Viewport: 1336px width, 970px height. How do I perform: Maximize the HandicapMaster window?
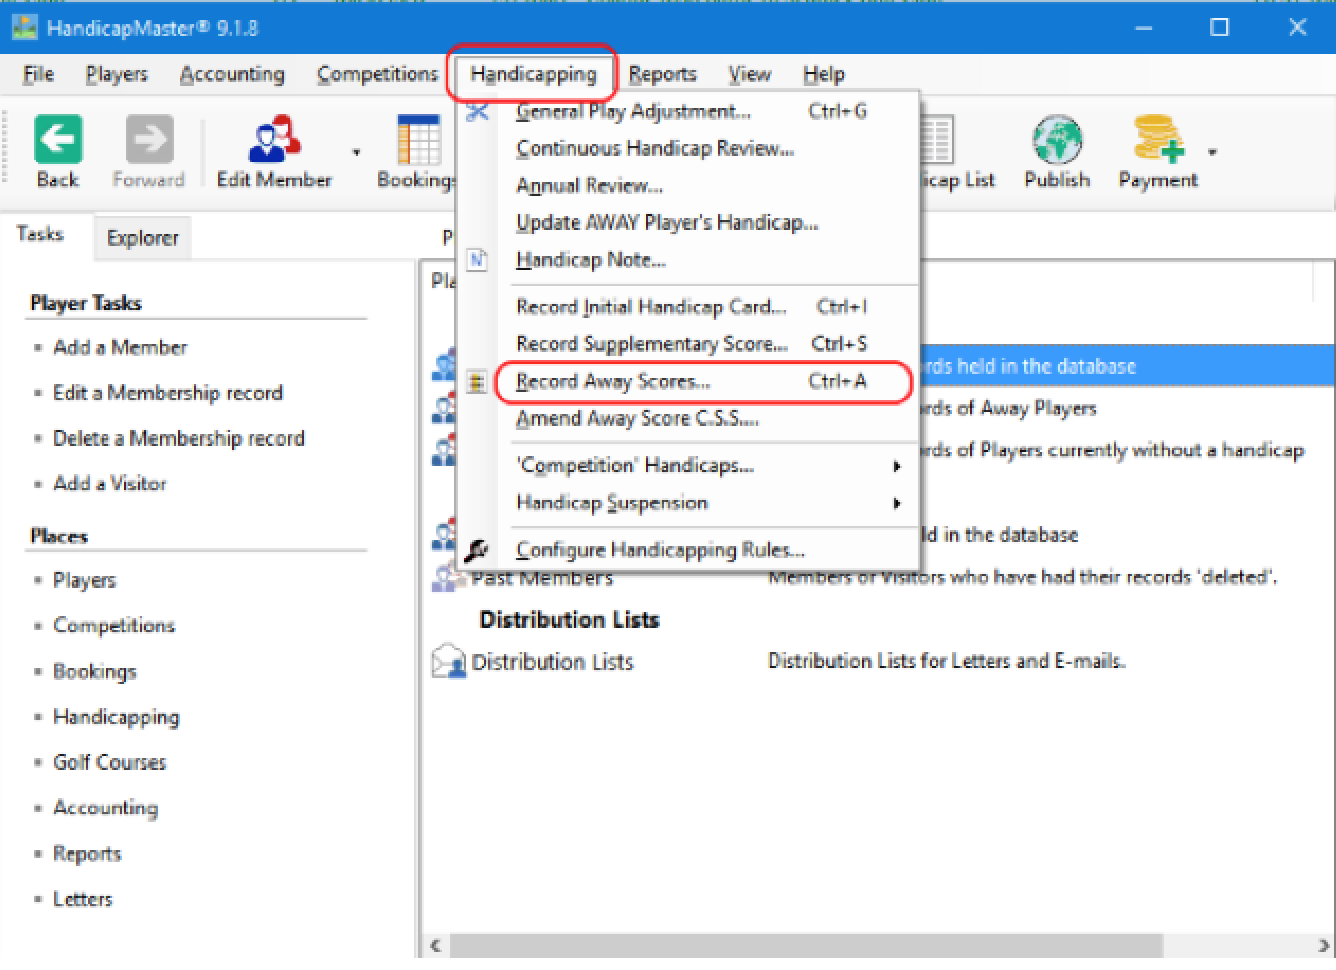click(x=1219, y=27)
